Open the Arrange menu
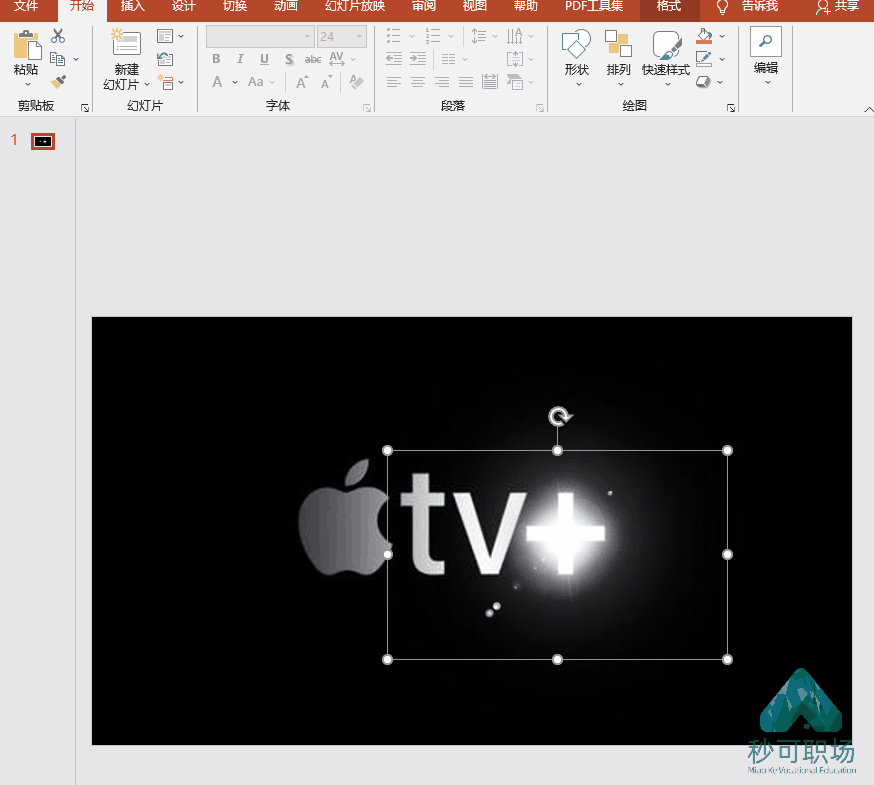Screen dimensions: 874x785 tap(618, 58)
